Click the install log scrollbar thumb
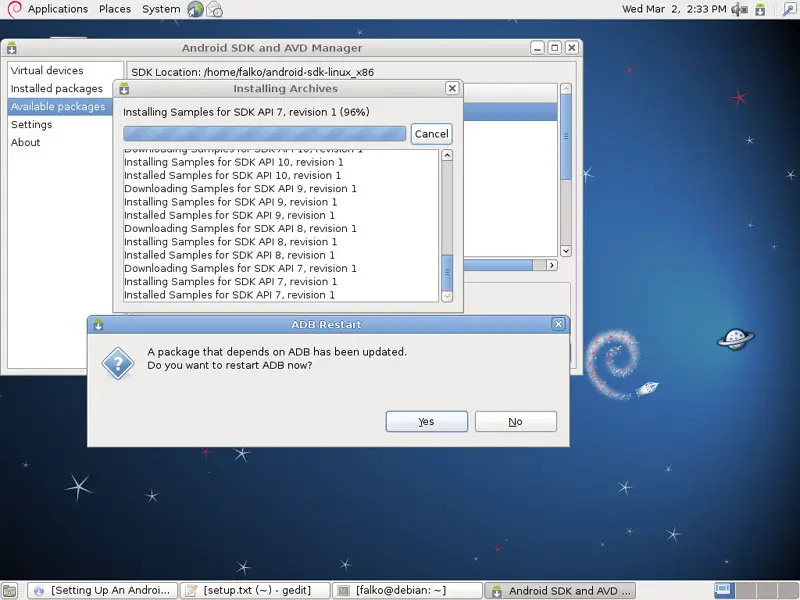Viewport: 800px width, 600px height. point(446,272)
